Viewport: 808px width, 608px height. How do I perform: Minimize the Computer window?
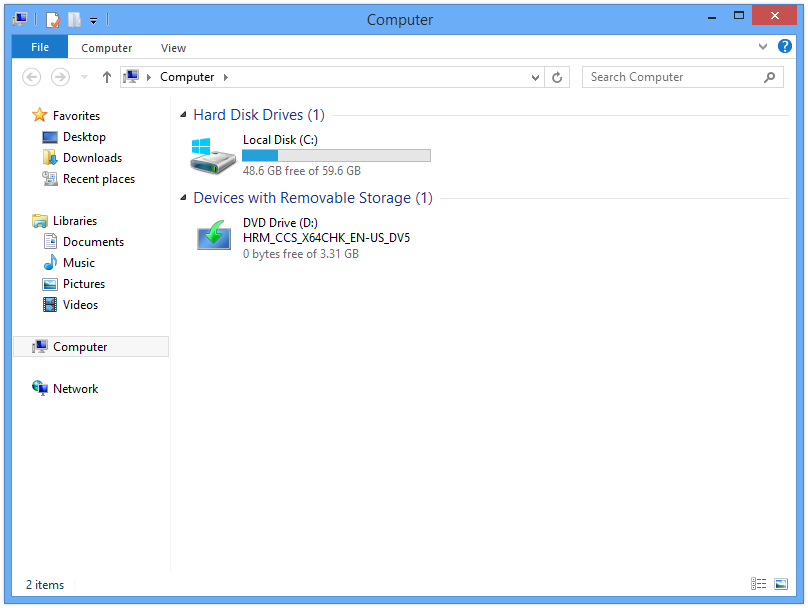(712, 16)
